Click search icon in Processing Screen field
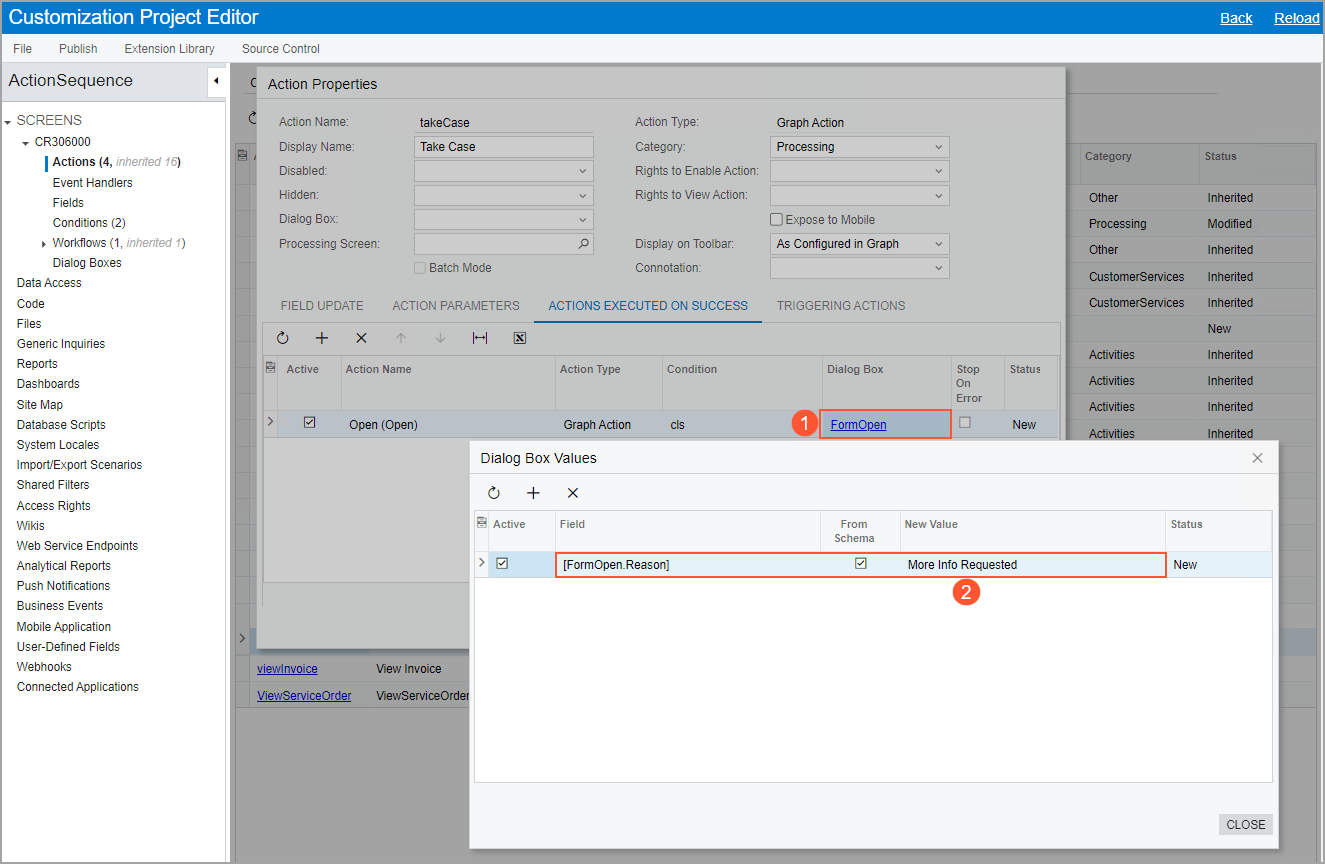1325x864 pixels. [x=584, y=243]
